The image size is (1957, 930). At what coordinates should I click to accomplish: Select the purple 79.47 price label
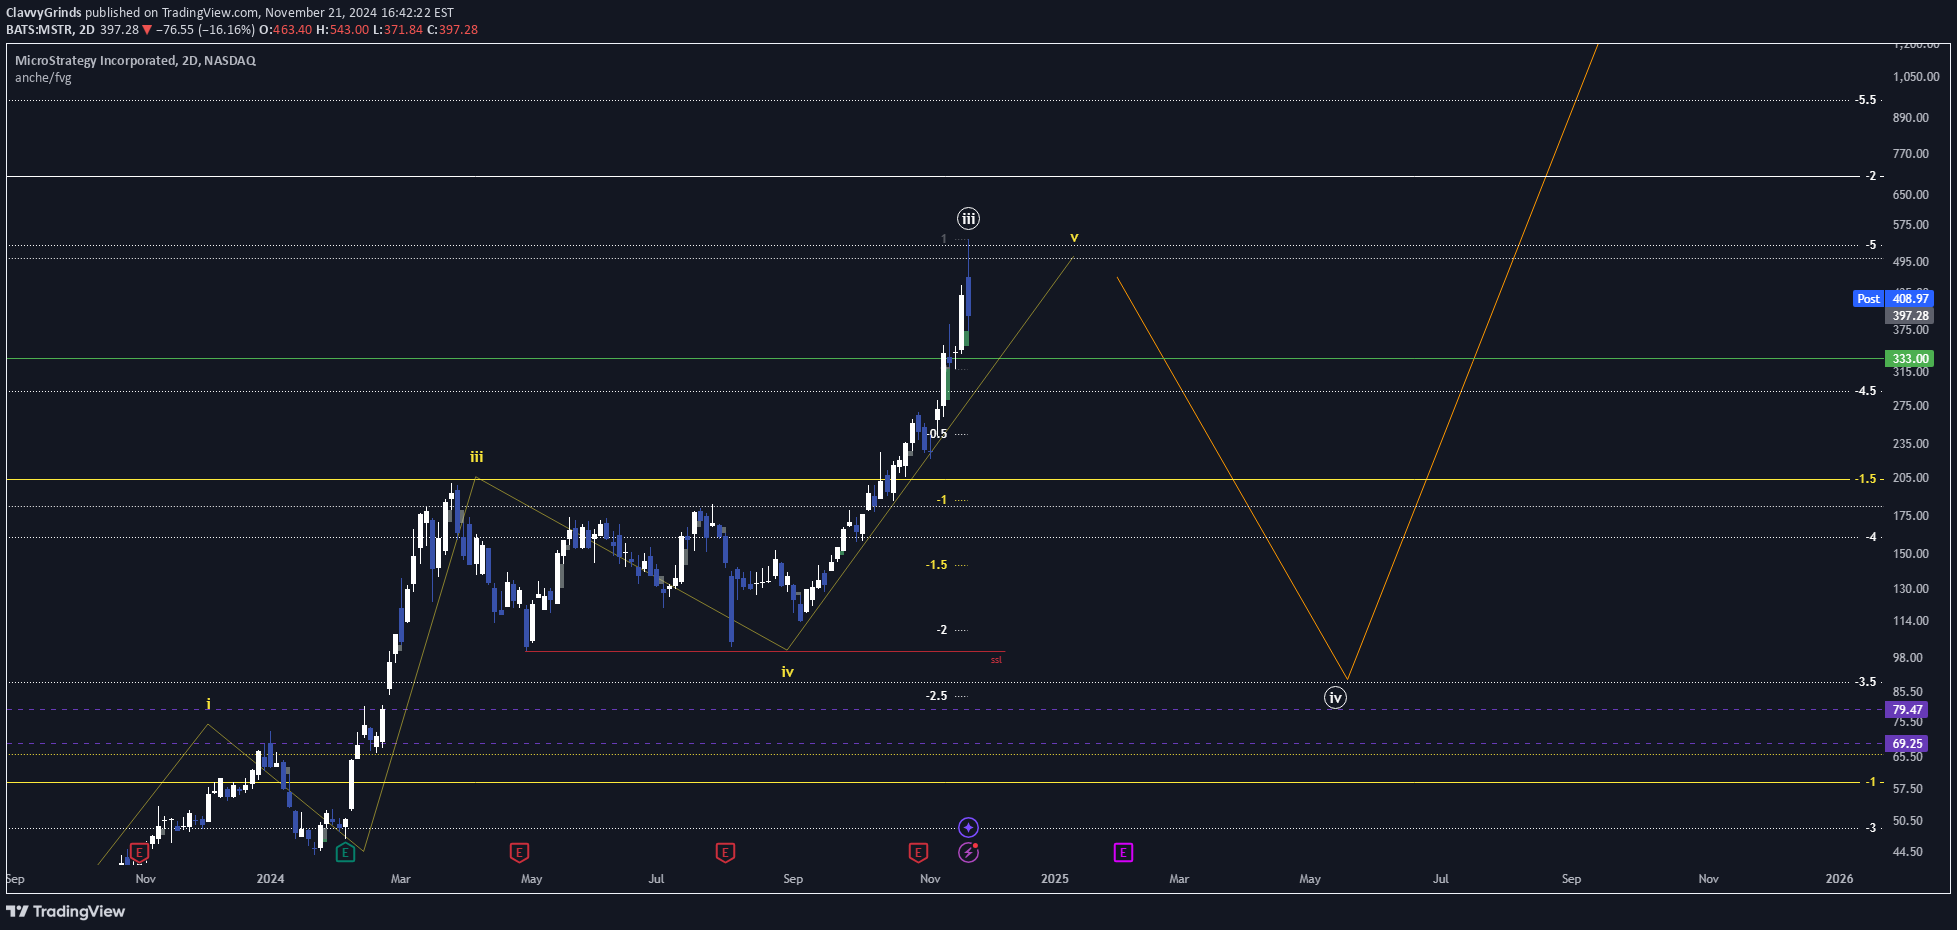1907,710
